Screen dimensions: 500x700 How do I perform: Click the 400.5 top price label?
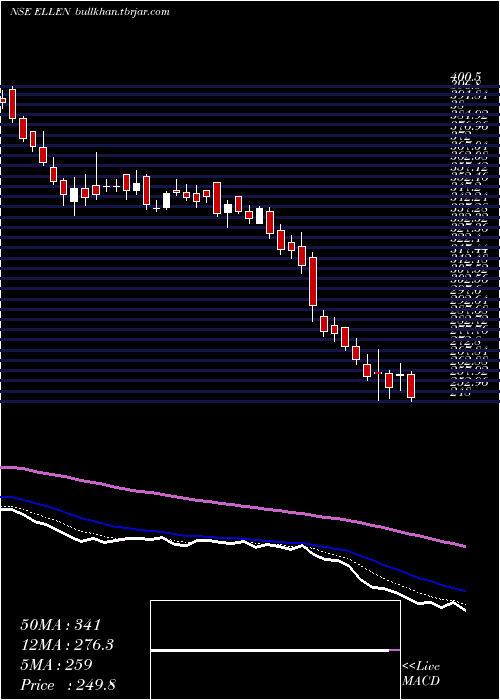(465, 79)
